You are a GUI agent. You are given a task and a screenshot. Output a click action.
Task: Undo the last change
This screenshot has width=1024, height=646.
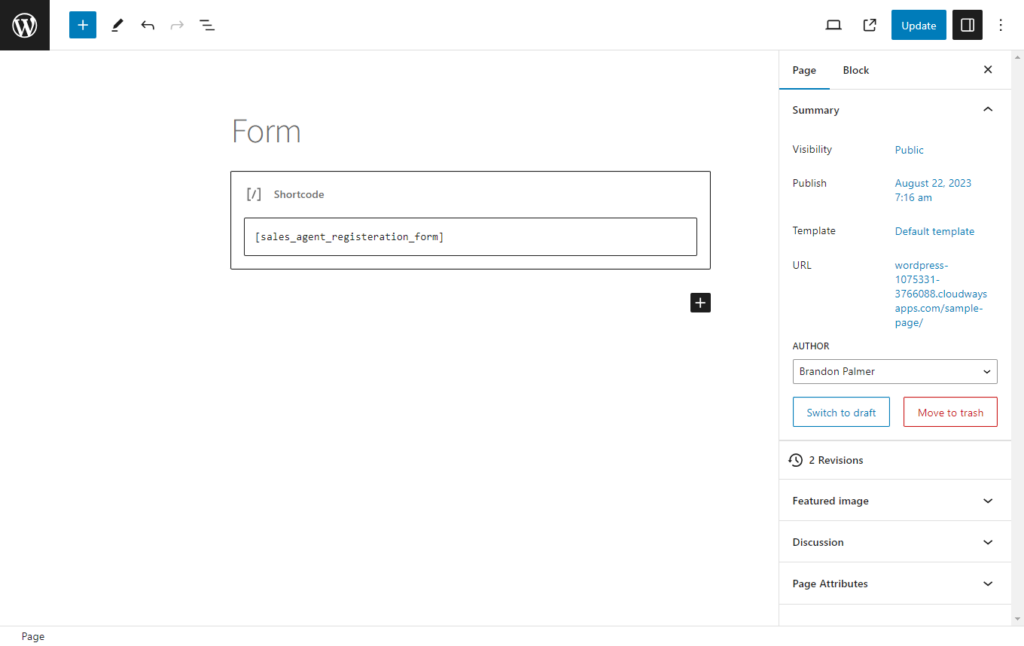(x=148, y=25)
